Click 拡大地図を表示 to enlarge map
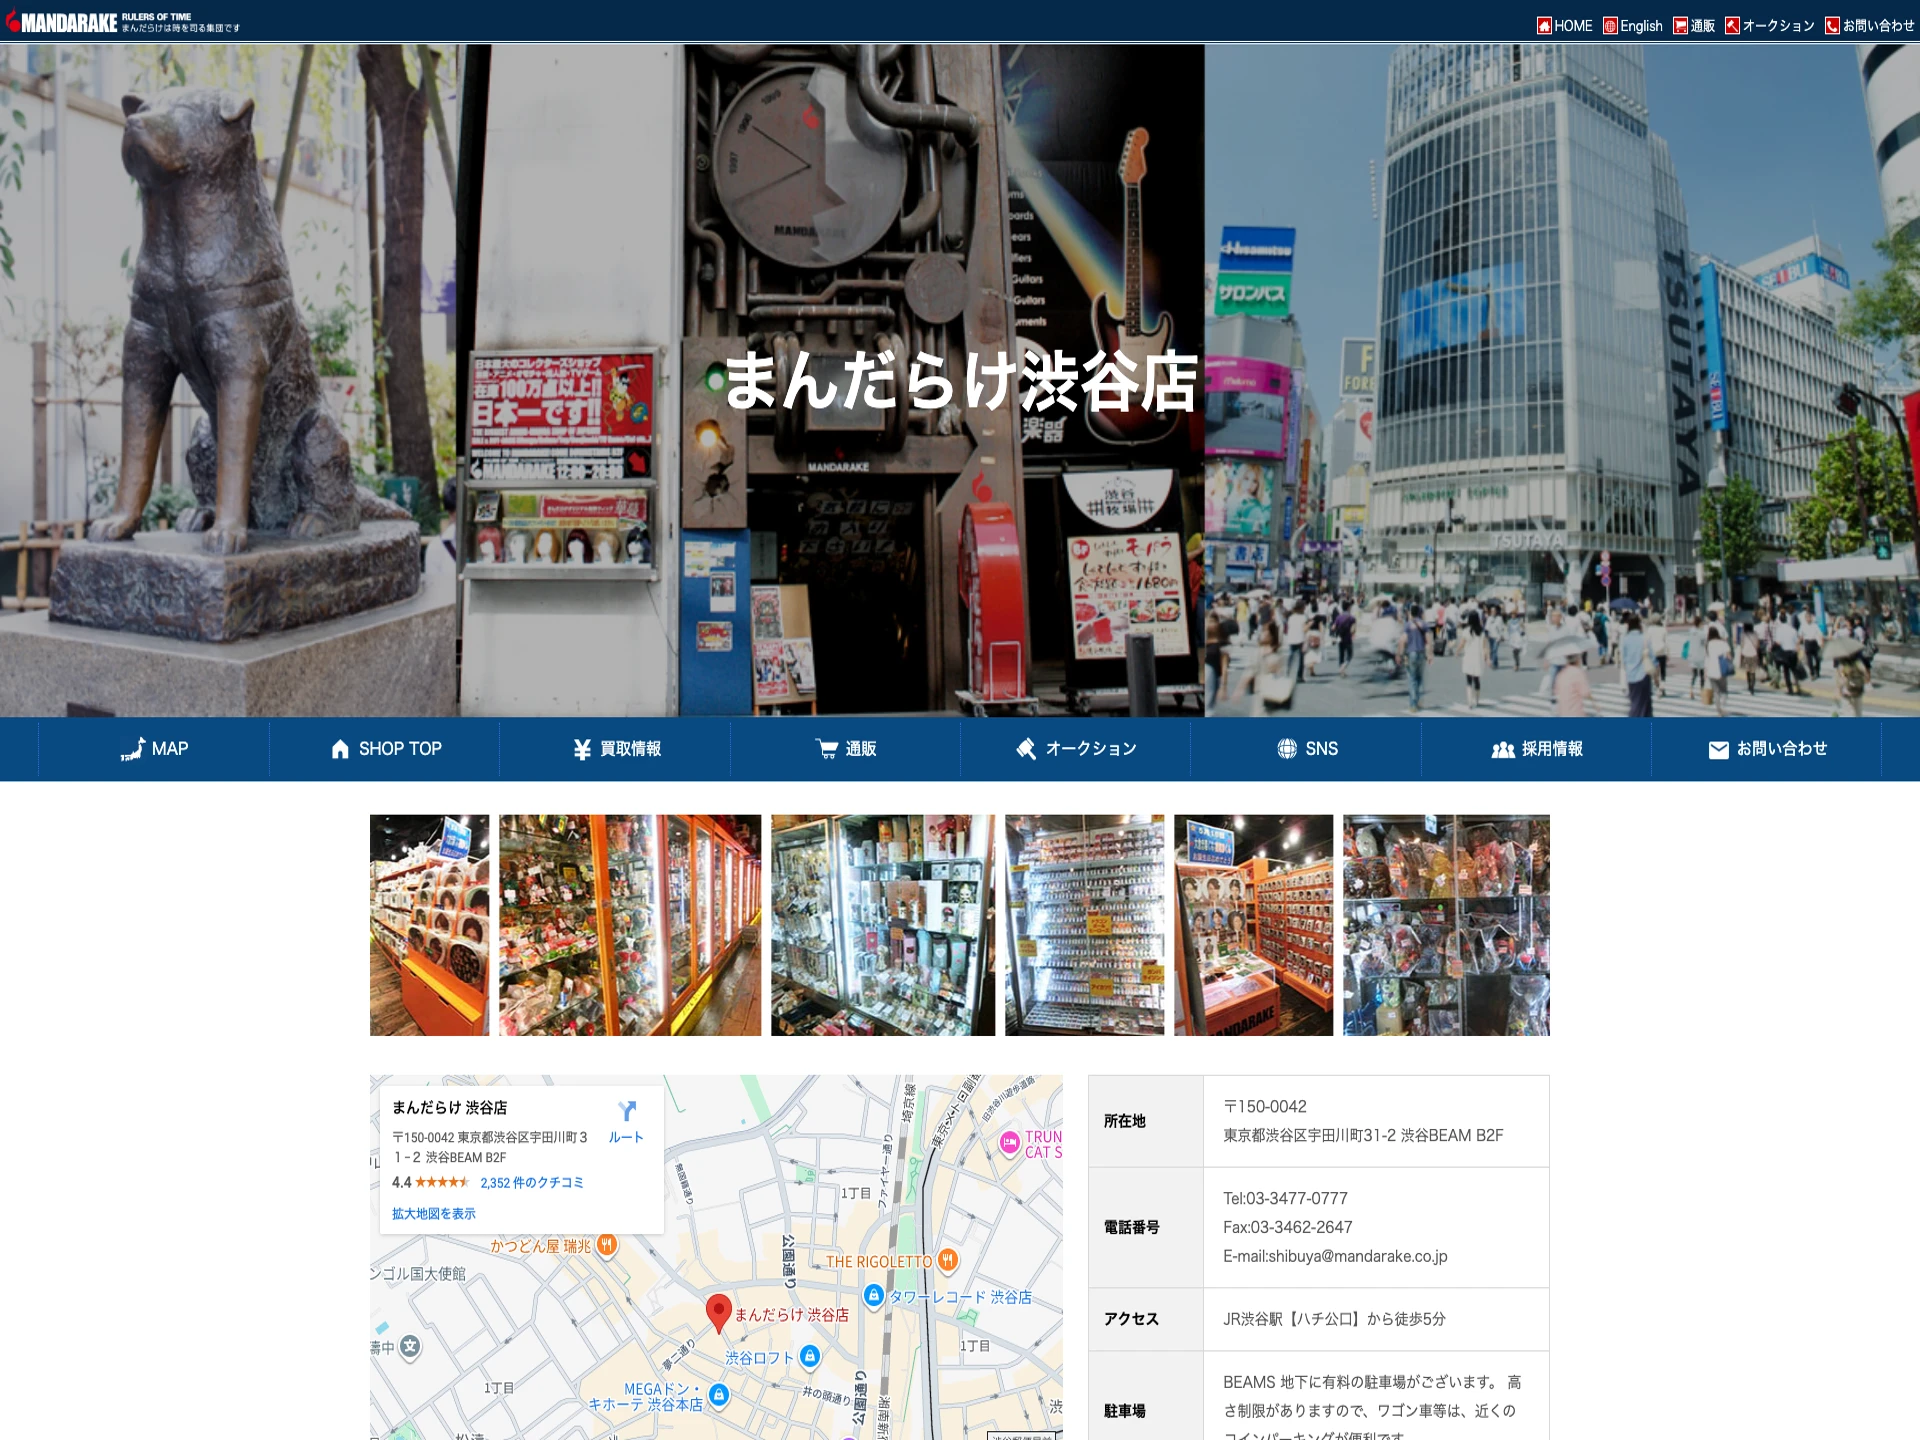 click(x=433, y=1213)
